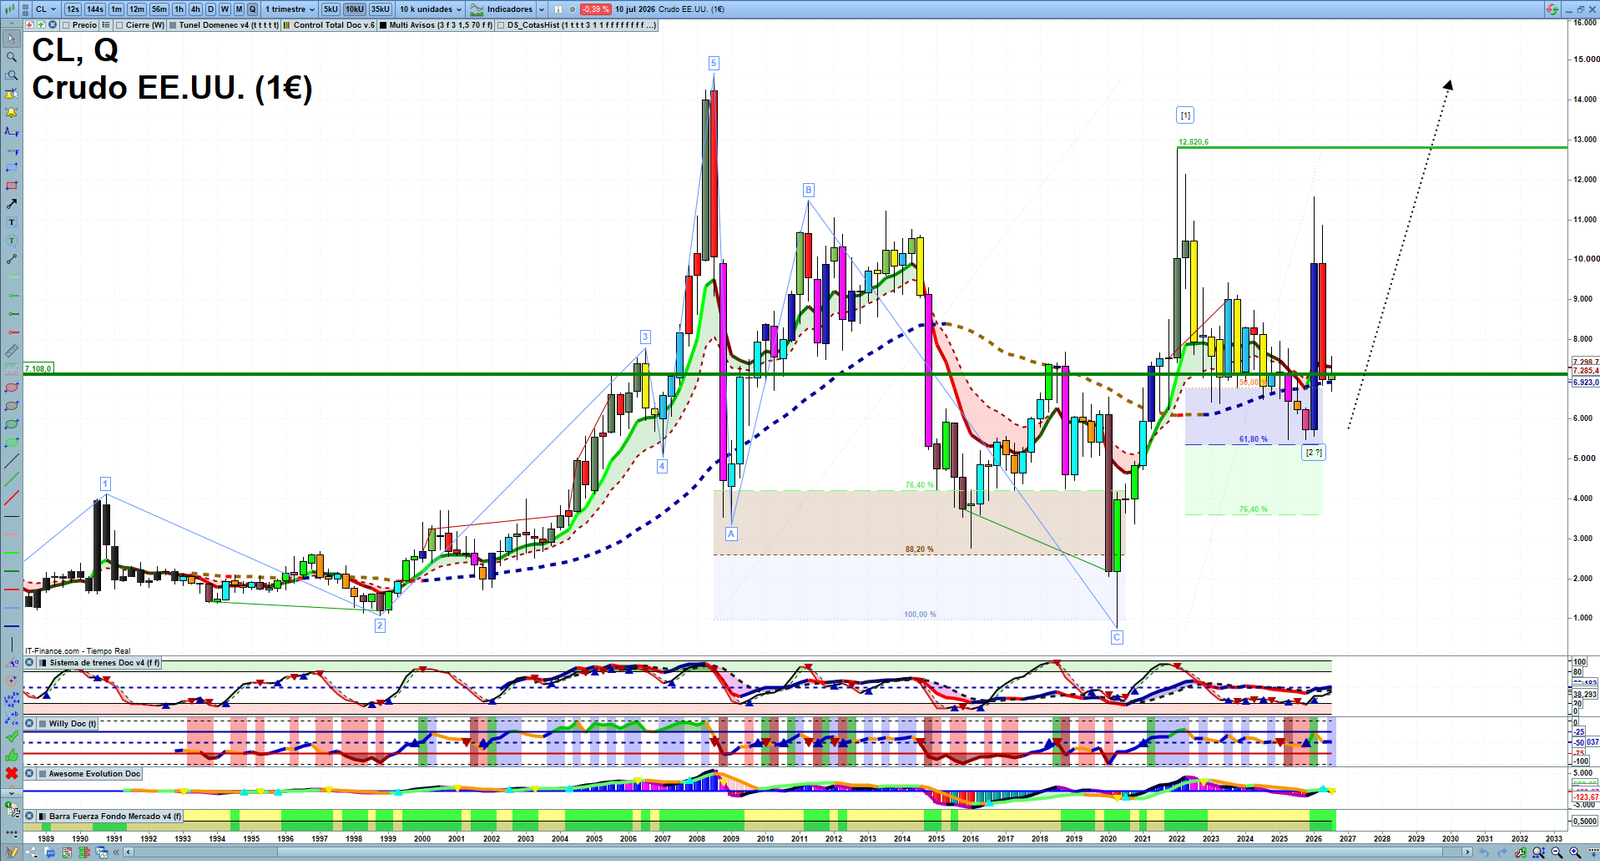Click Awesome Evolution Doc panel label
This screenshot has width=1600, height=861.
(x=94, y=773)
